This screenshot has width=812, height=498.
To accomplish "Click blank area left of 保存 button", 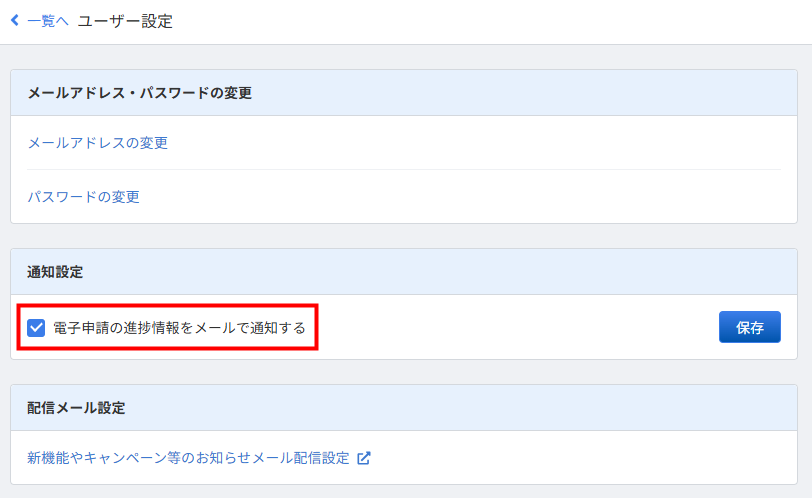I will click(x=520, y=327).
